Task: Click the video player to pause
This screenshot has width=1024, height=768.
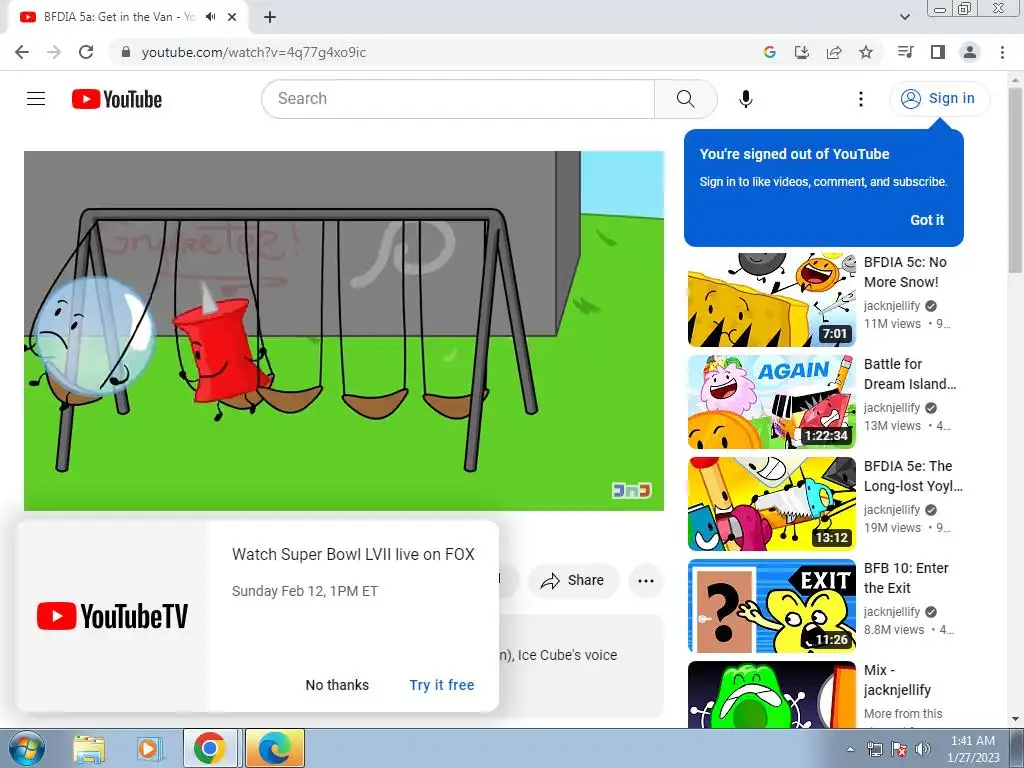Action: (x=344, y=330)
